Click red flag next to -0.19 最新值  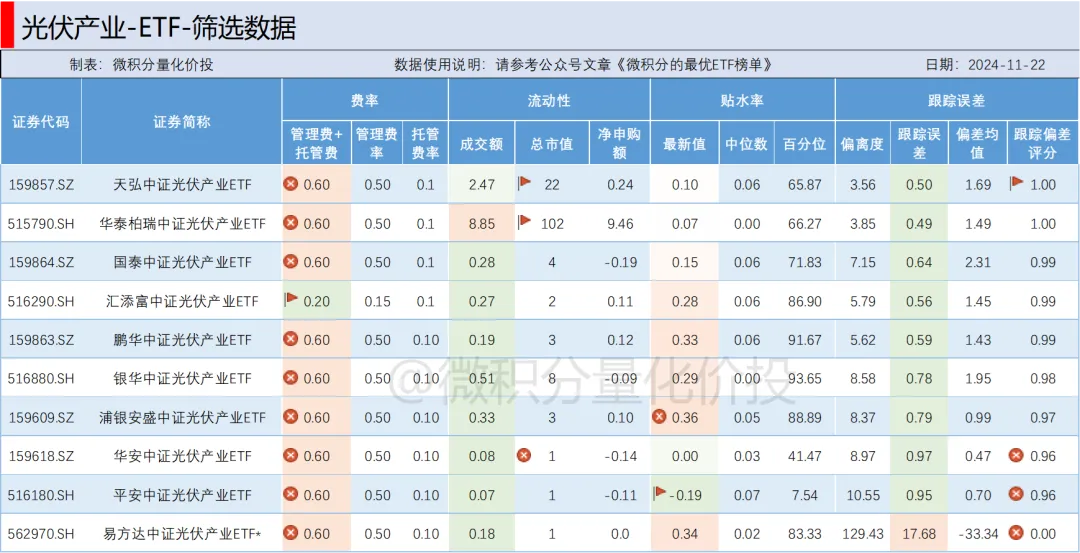[659, 493]
